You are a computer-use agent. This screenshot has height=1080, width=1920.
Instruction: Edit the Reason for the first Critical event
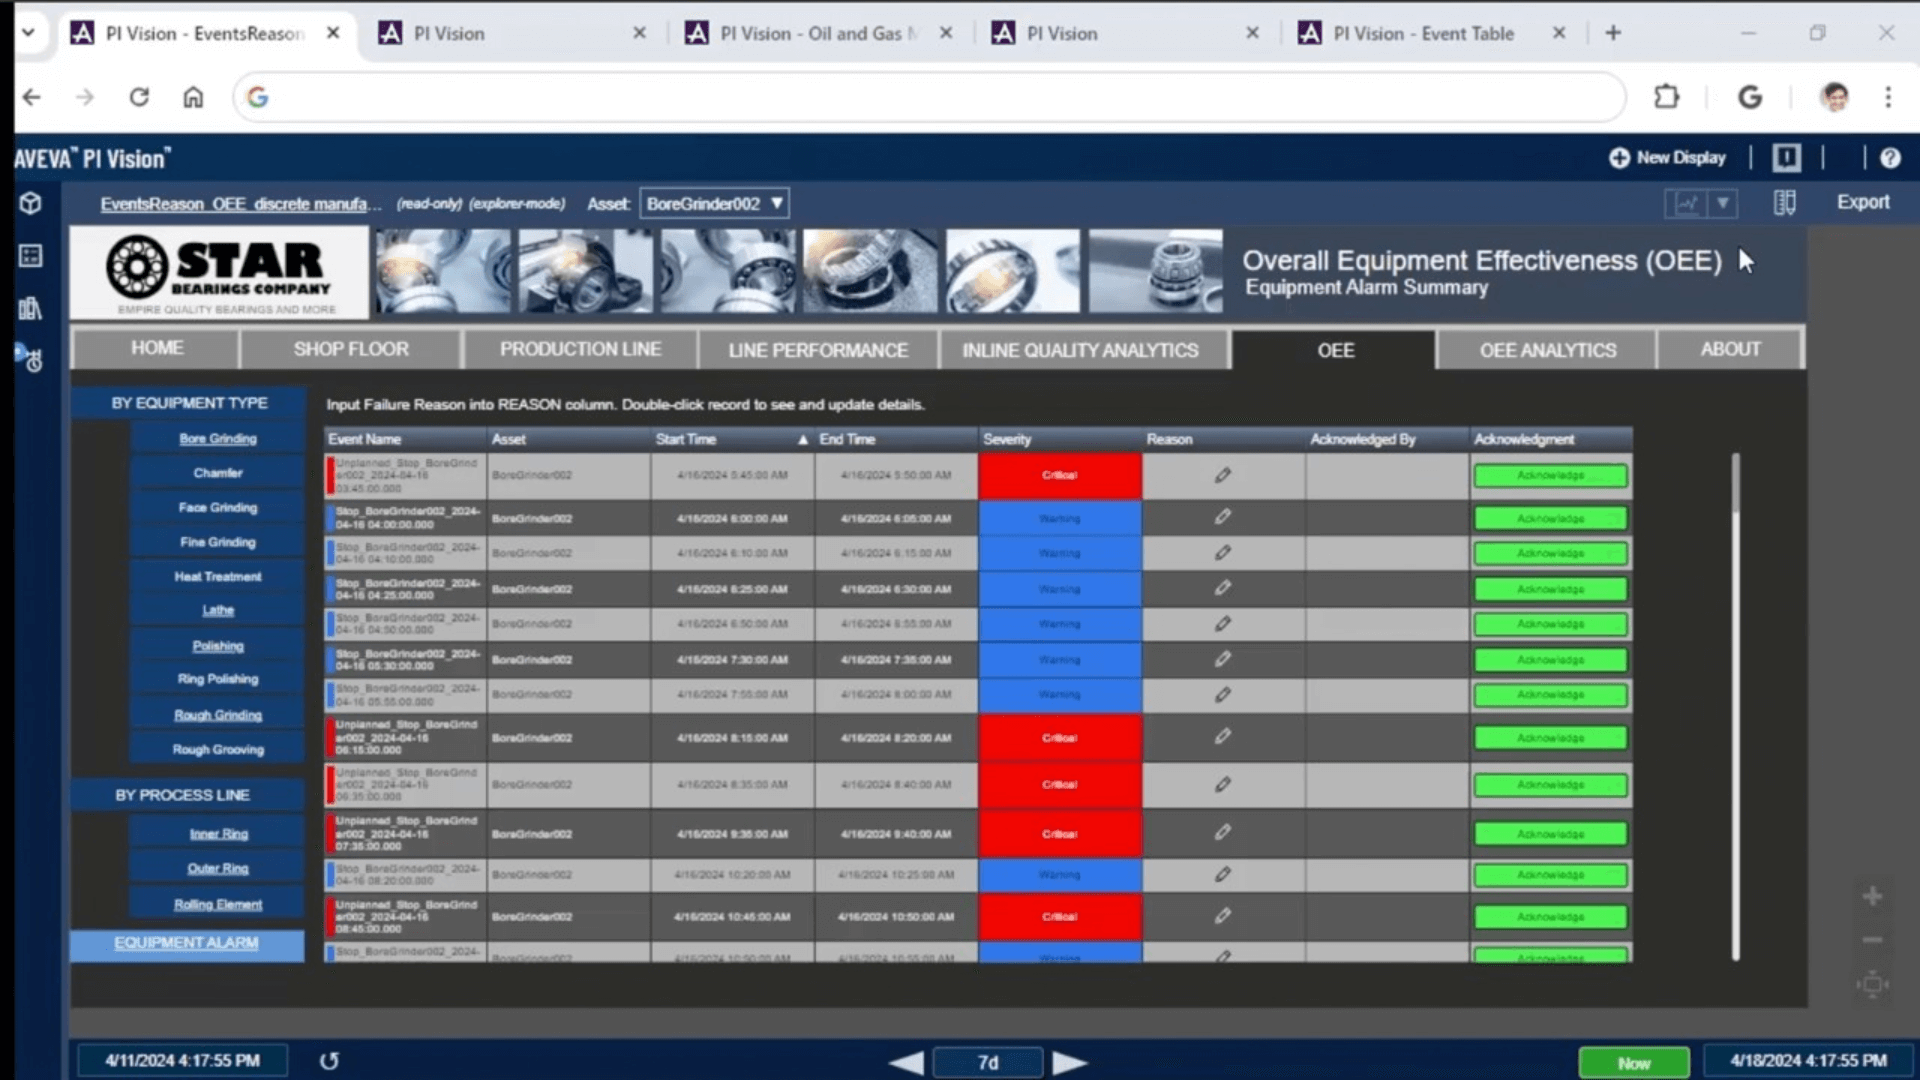pos(1223,476)
